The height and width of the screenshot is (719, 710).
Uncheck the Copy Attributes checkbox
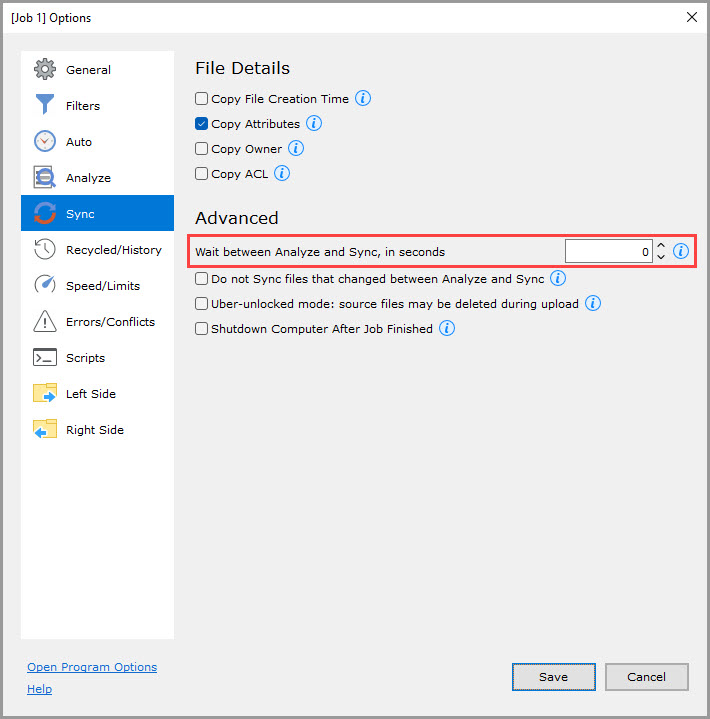point(202,124)
